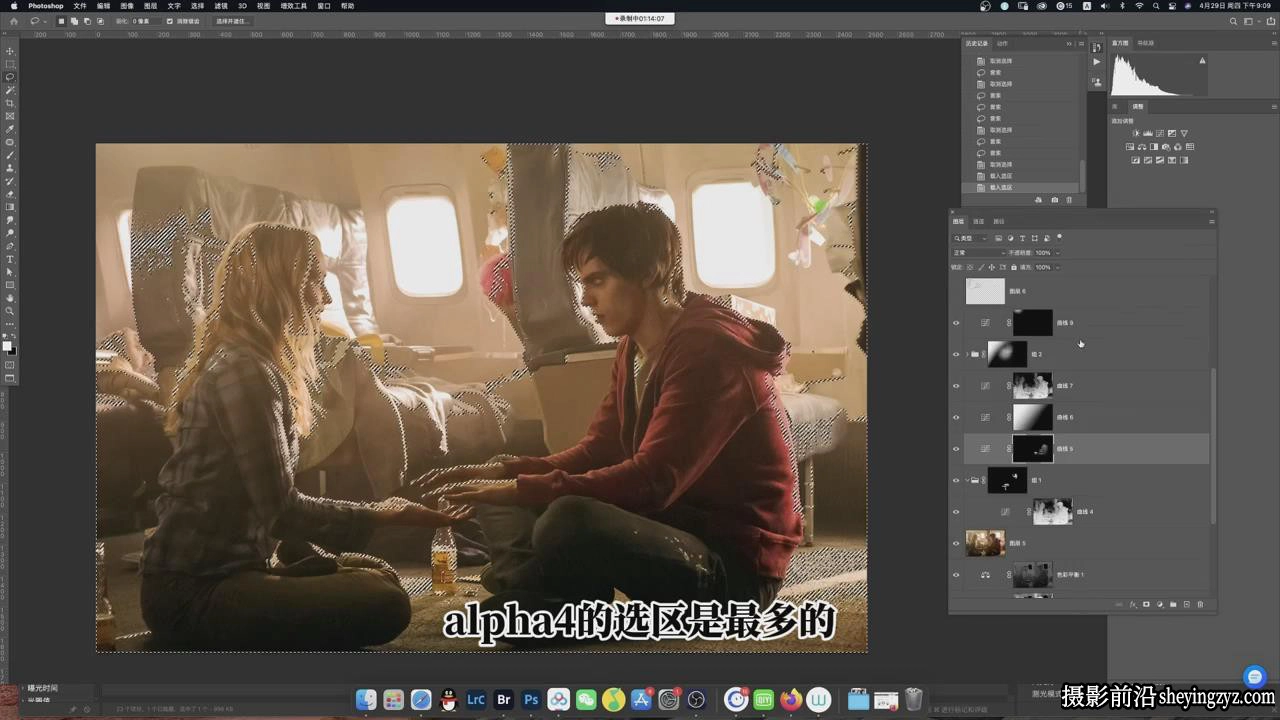Select the Rectangular Marquee tool
Viewport: 1280px width, 720px height.
[x=11, y=64]
